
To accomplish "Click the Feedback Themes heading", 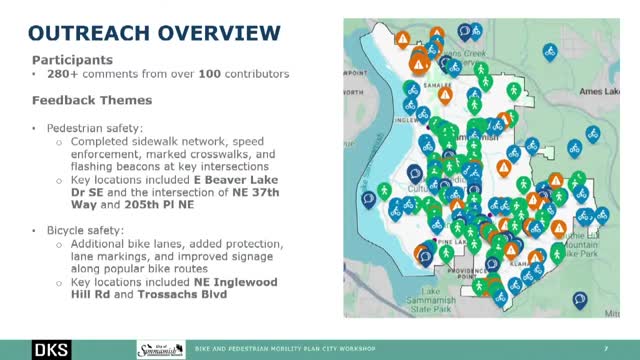I will [x=92, y=100].
